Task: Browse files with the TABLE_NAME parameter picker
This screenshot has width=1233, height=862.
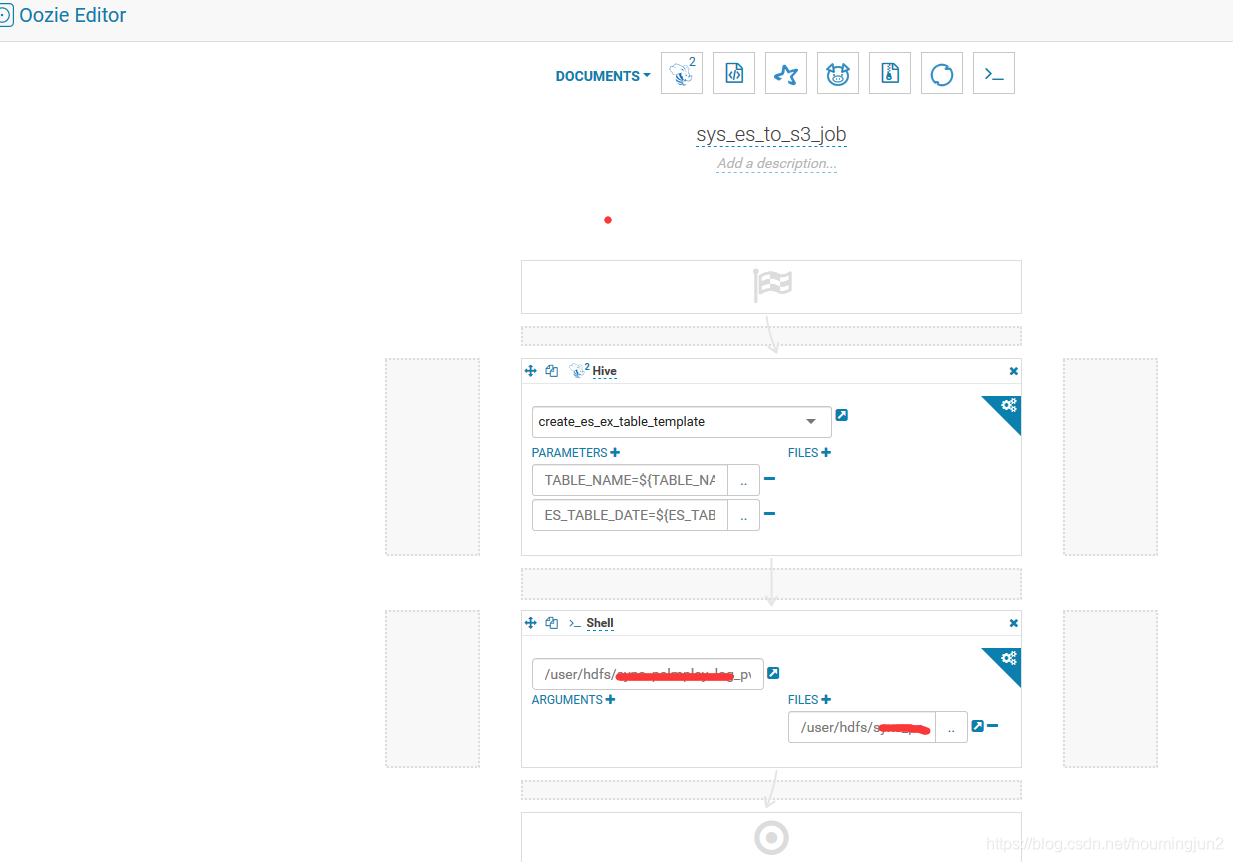Action: (x=743, y=480)
